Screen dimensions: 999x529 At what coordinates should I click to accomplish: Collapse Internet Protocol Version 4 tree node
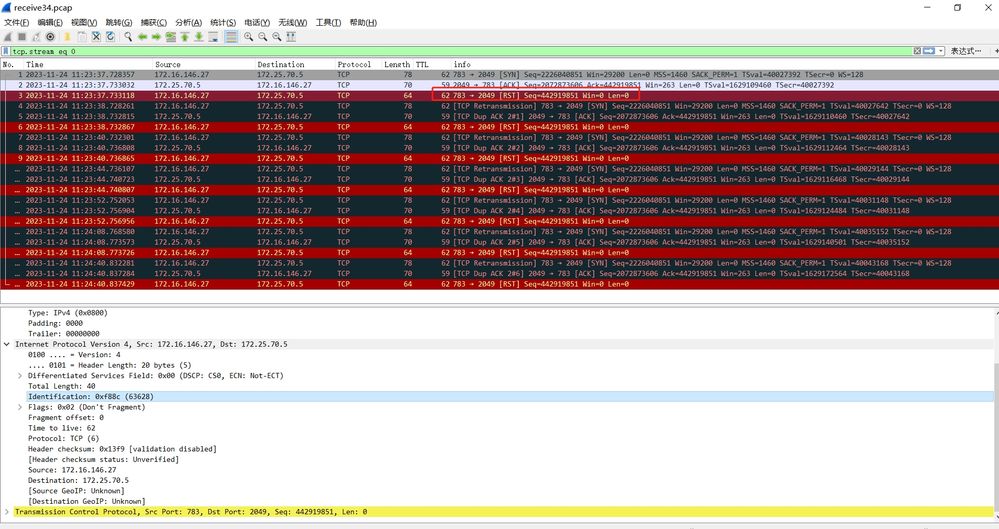coord(6,344)
